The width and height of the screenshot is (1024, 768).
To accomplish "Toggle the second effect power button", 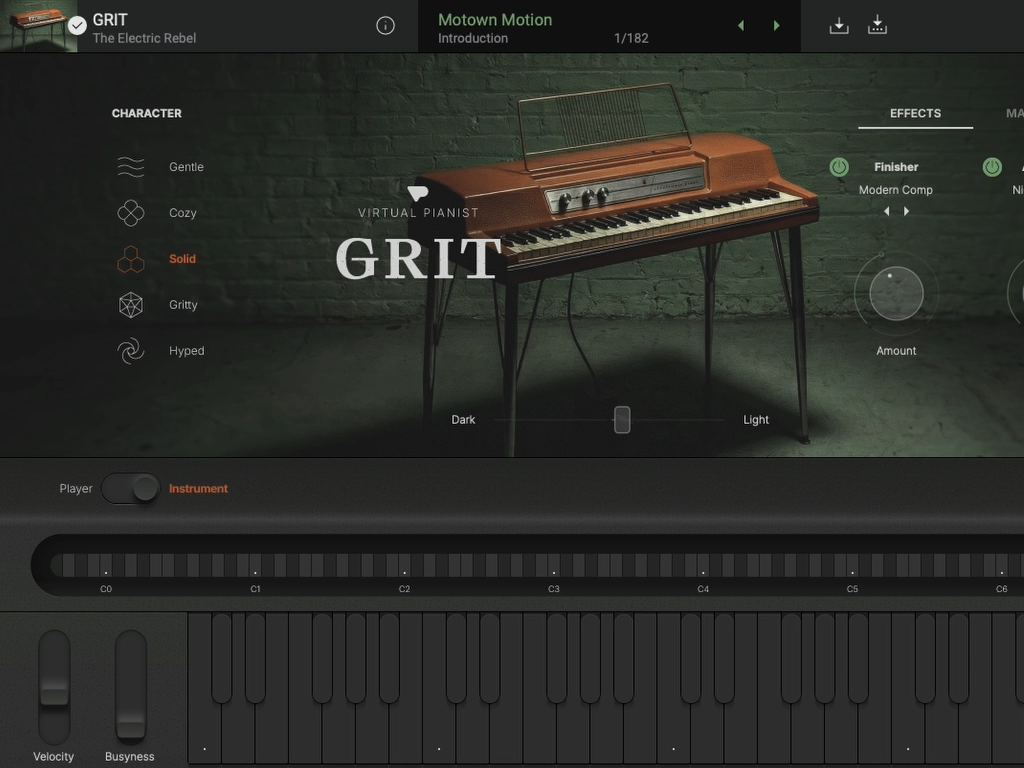I will point(992,167).
